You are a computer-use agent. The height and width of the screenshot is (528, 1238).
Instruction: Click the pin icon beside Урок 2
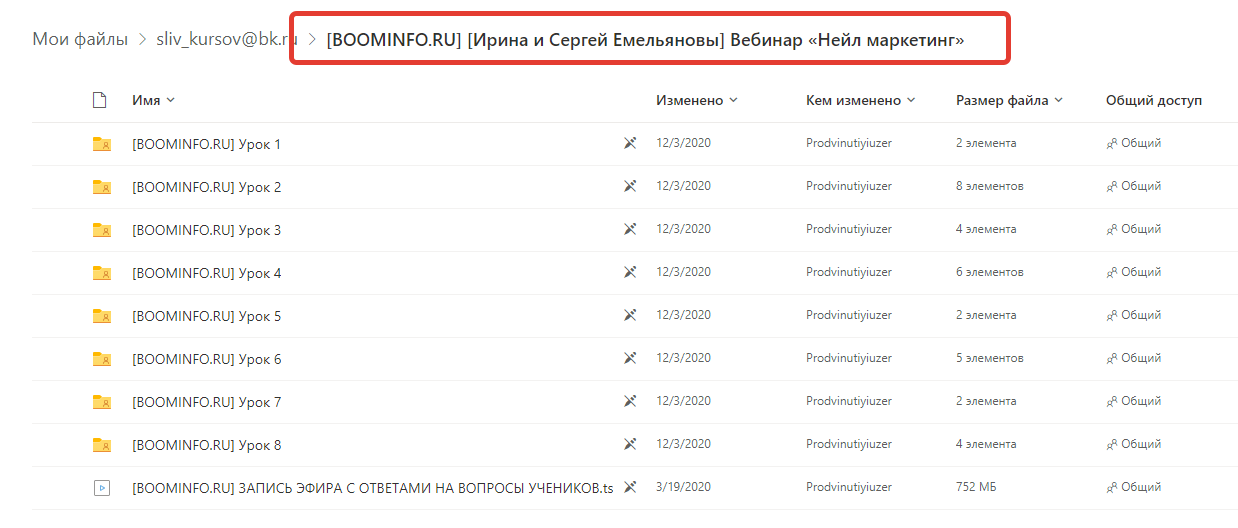[x=630, y=186]
